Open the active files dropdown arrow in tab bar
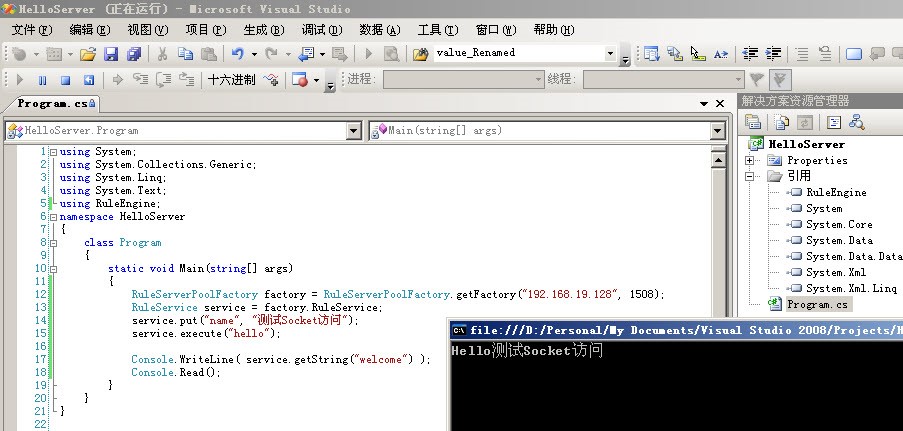Screen dimensions: 903x431 (x=704, y=104)
